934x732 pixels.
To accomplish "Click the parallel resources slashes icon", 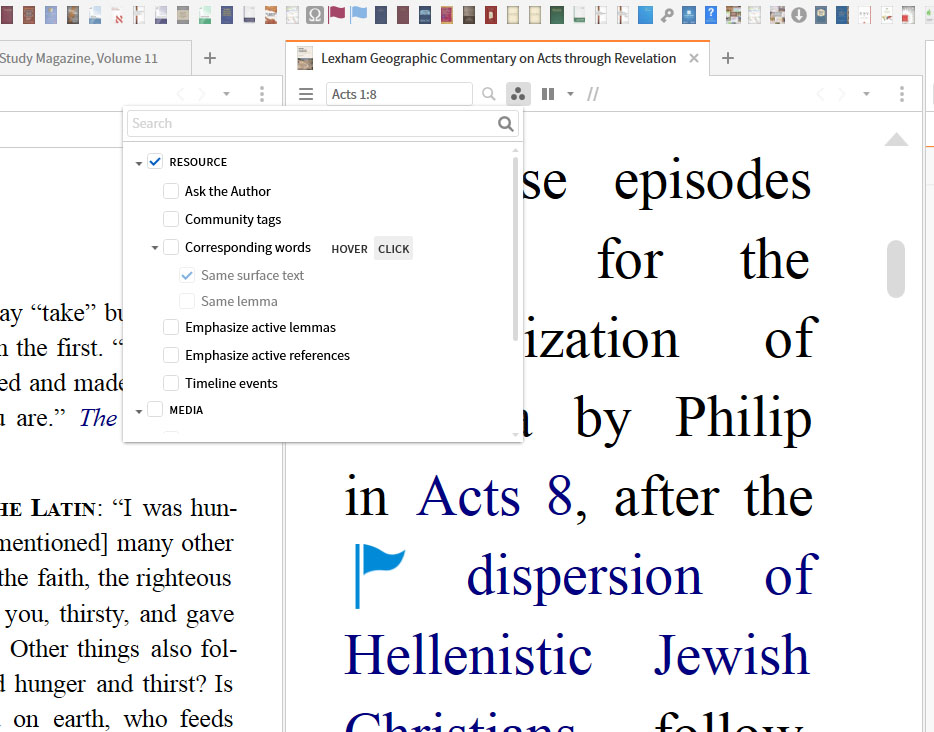I will 593,94.
